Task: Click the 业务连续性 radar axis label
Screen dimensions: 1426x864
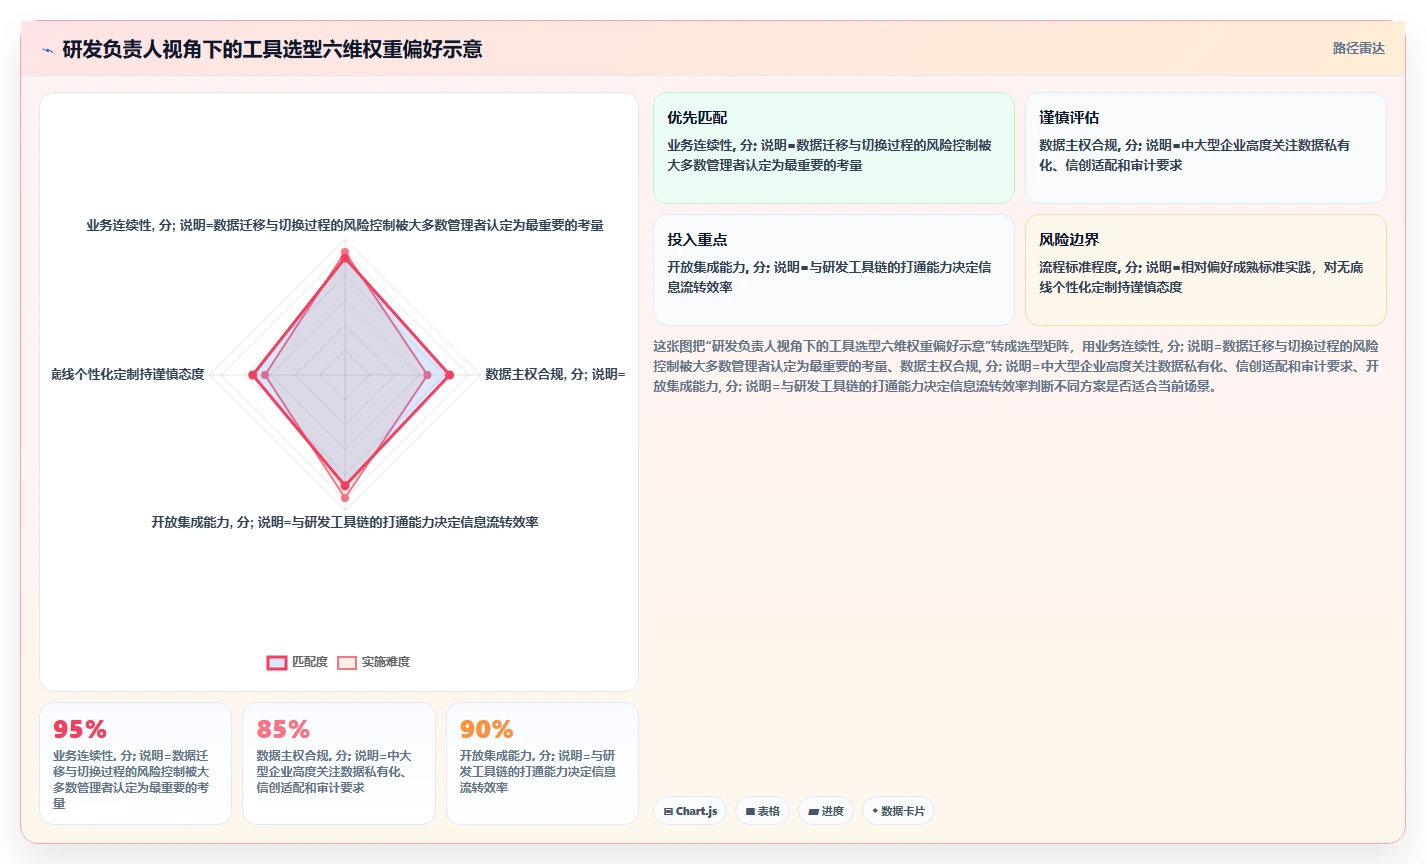Action: click(345, 226)
